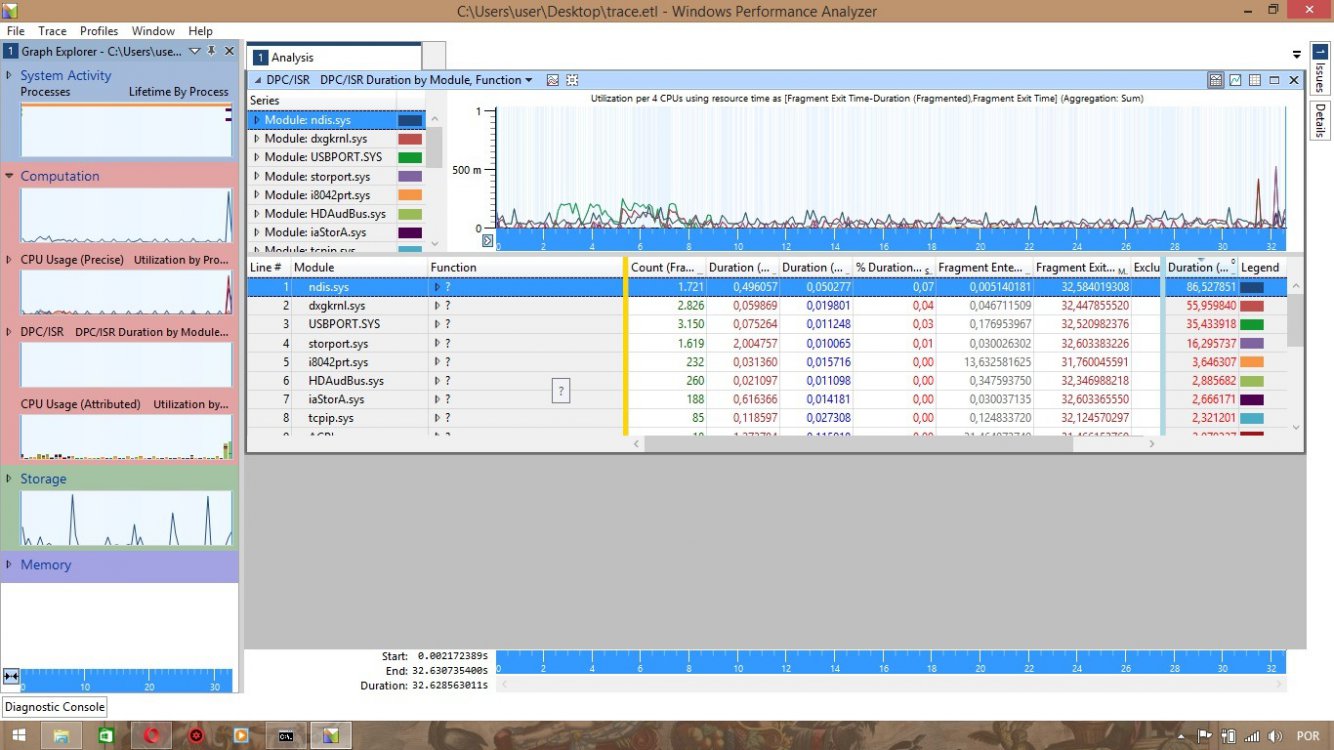Click small arrow button at the graph axis origin
Viewport: 1334px width, 750px height.
[x=488, y=240]
